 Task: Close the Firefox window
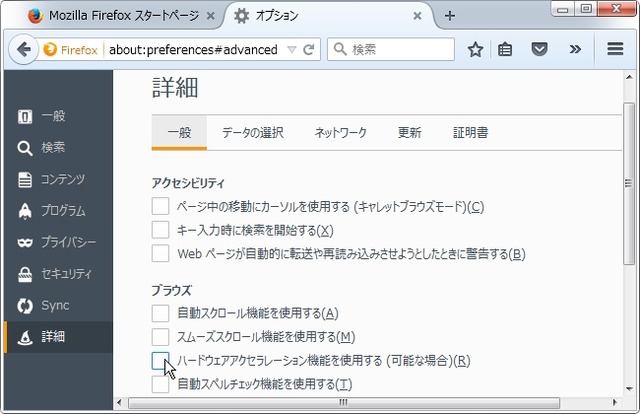click(x=617, y=9)
